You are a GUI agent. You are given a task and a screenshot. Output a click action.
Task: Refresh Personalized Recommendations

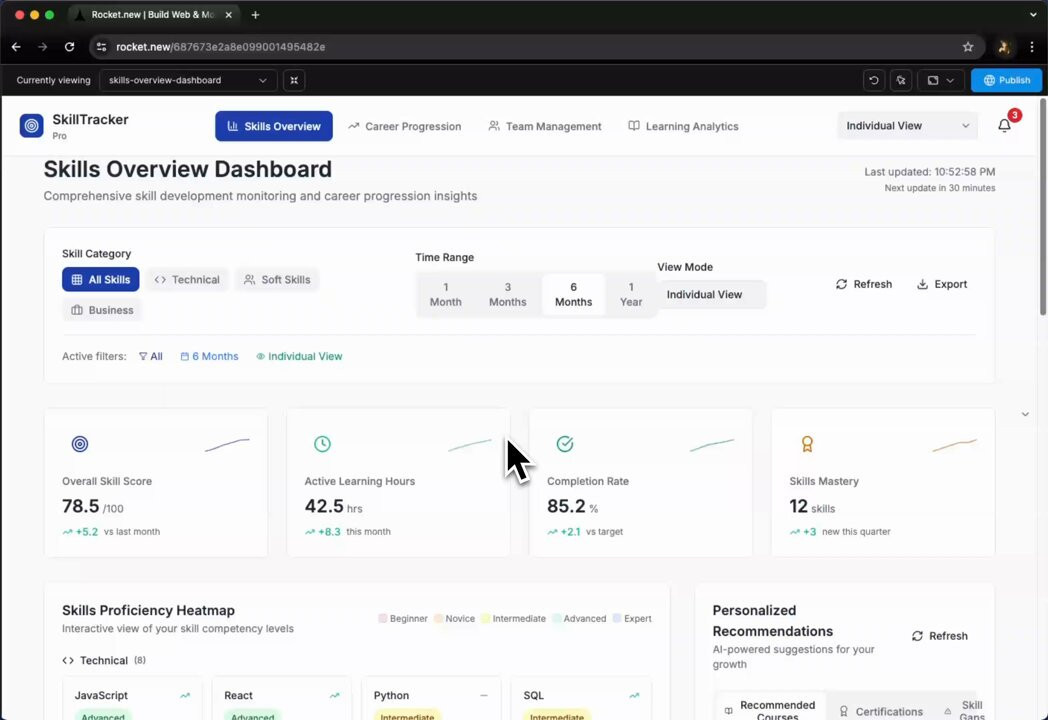tap(940, 636)
